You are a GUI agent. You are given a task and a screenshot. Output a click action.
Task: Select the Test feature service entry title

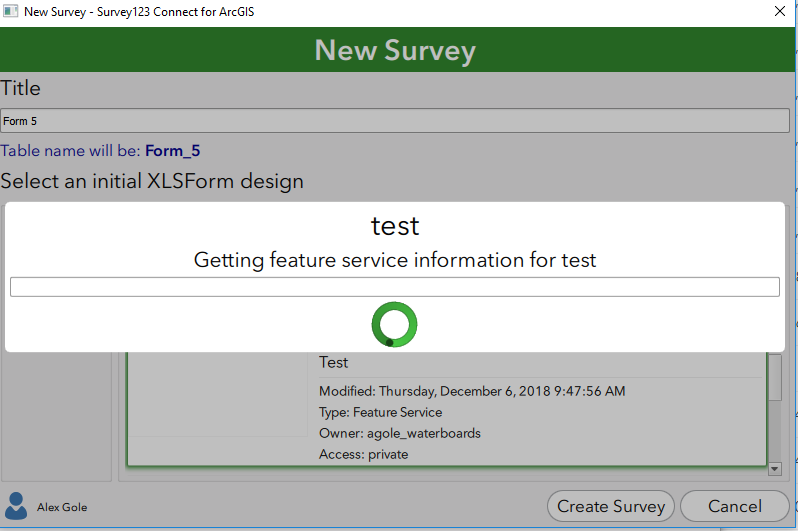[x=333, y=362]
